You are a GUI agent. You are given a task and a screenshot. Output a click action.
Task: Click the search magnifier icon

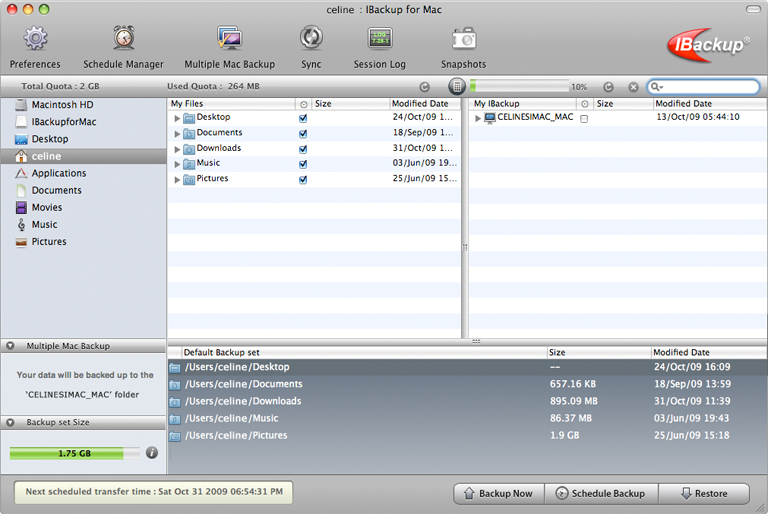656,87
